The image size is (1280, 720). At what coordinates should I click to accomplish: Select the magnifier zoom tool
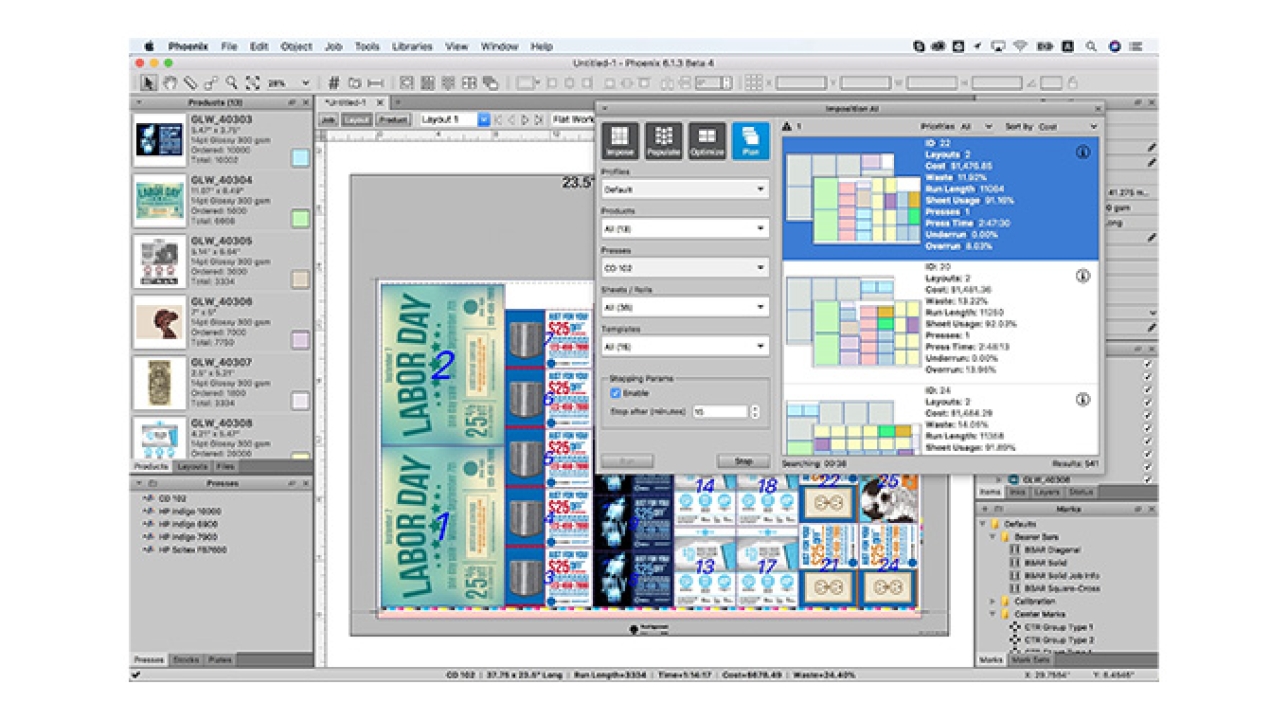pos(232,83)
